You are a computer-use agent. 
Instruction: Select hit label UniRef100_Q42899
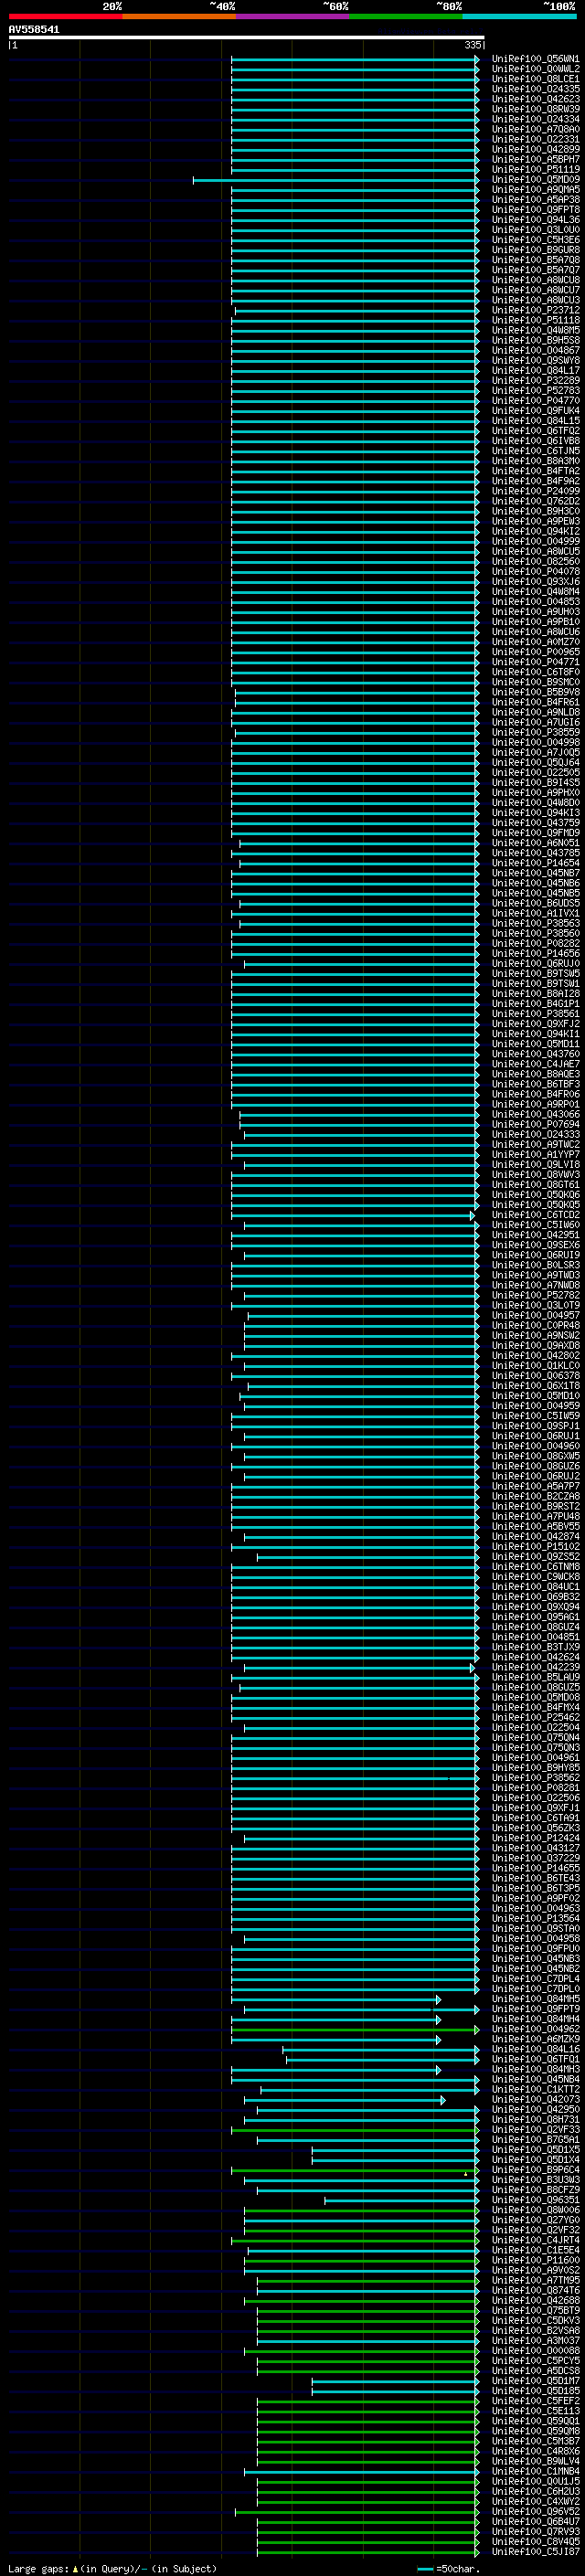pos(536,149)
